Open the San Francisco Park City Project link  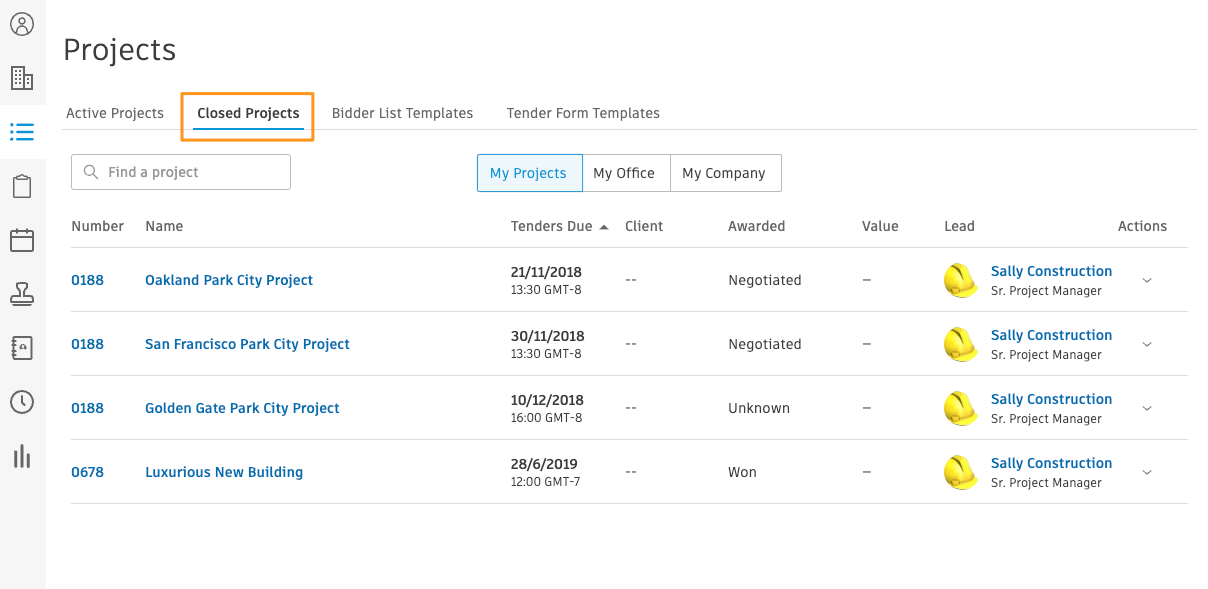pyautogui.click(x=247, y=344)
